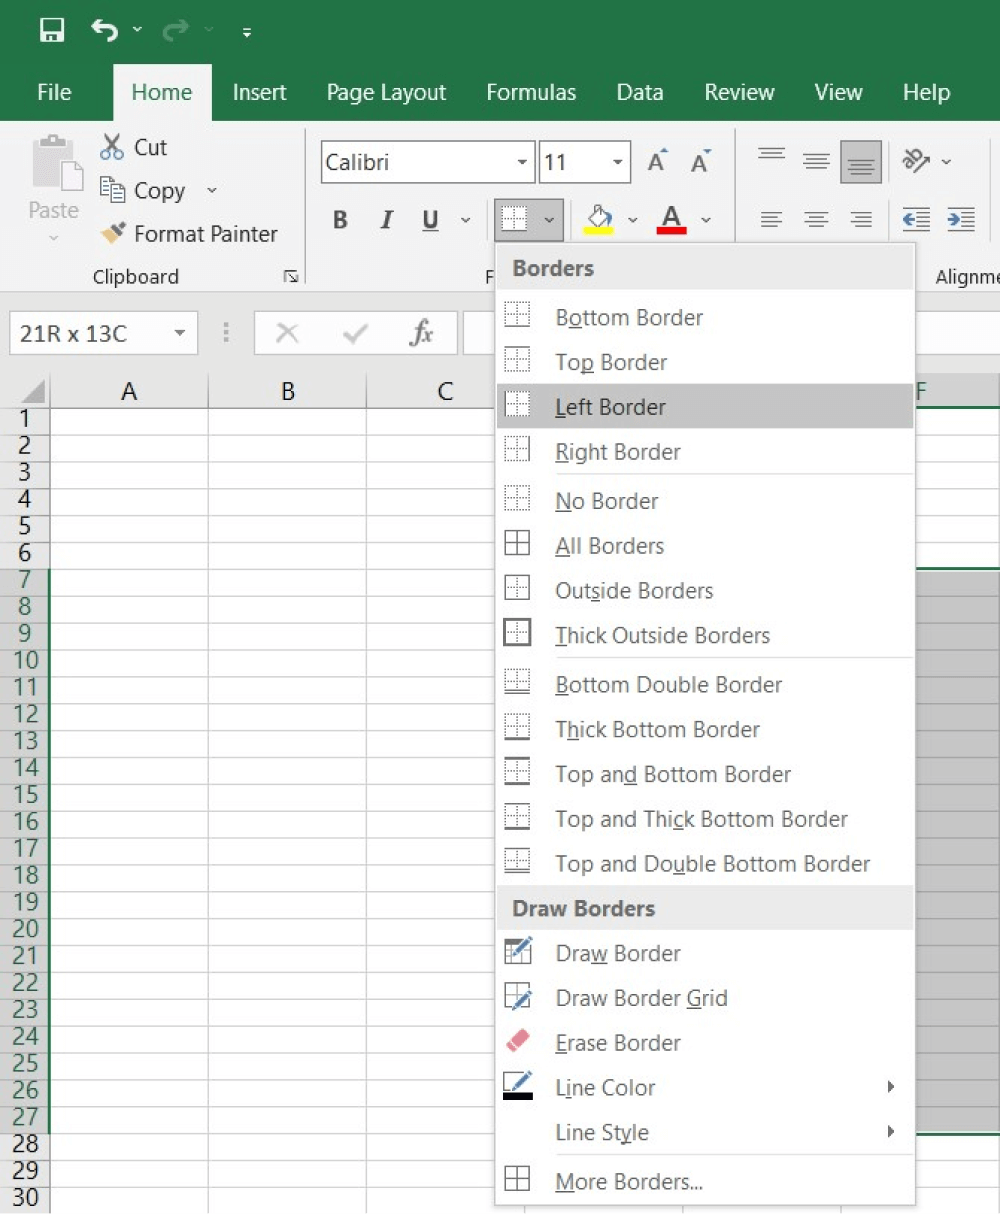Viewport: 1000px width, 1214px height.
Task: Click the Save icon in the title bar
Action: (x=52, y=30)
